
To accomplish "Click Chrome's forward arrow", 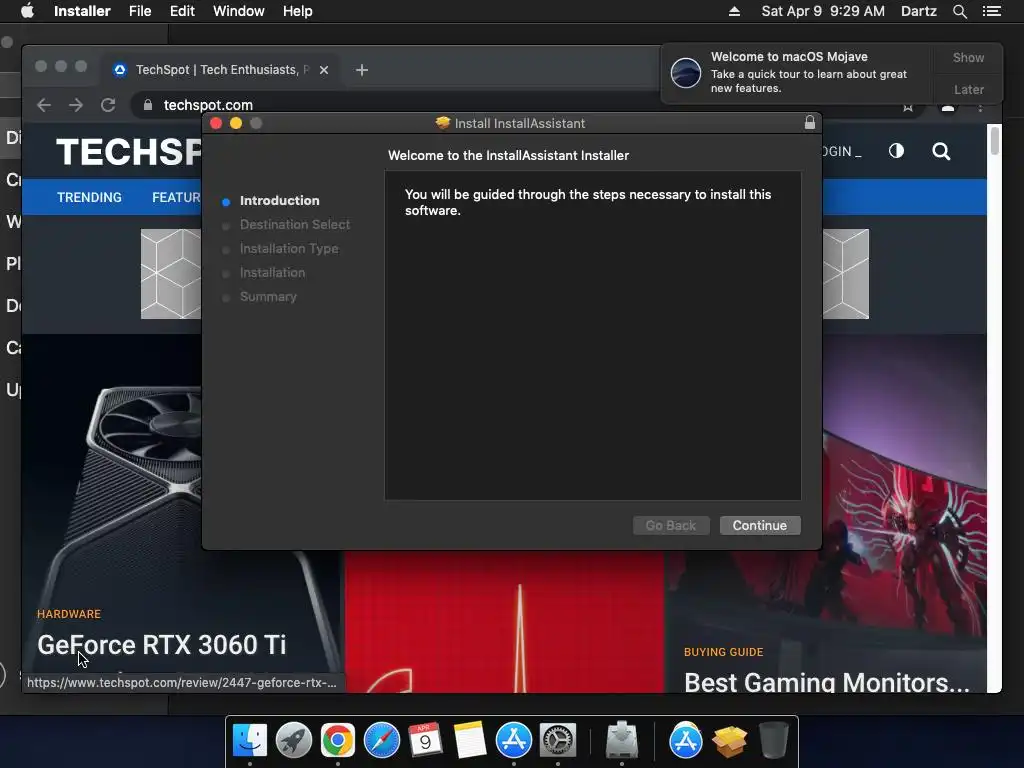I will (76, 105).
